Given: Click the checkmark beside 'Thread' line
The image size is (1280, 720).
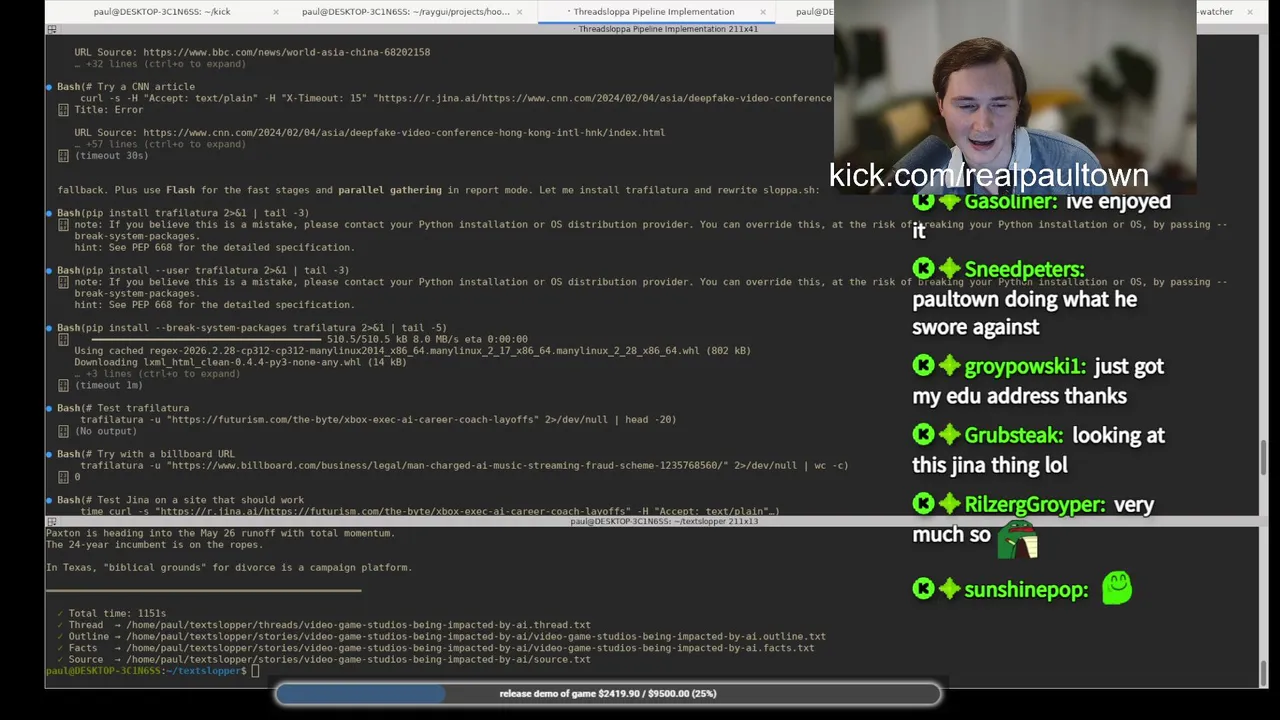Looking at the screenshot, I should 60,625.
